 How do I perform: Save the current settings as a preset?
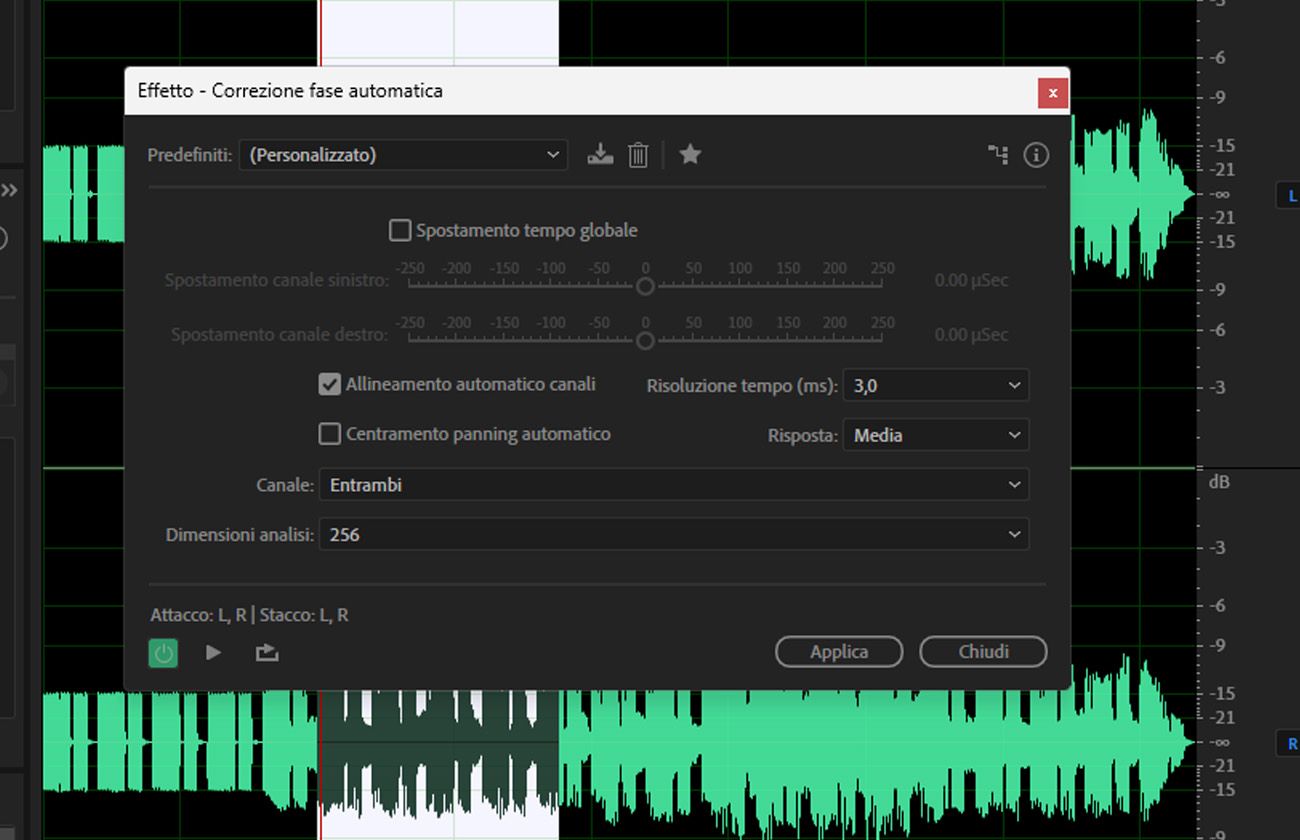[600, 155]
